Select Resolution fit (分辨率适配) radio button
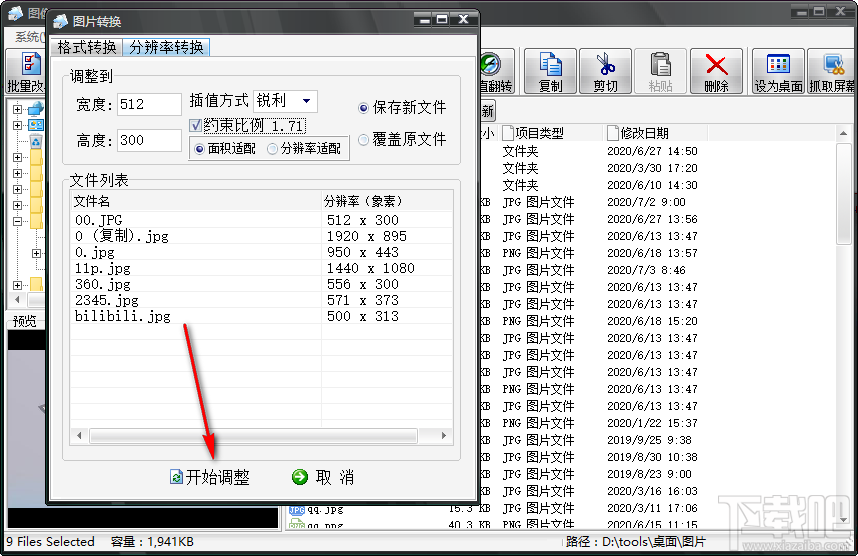 pyautogui.click(x=273, y=149)
